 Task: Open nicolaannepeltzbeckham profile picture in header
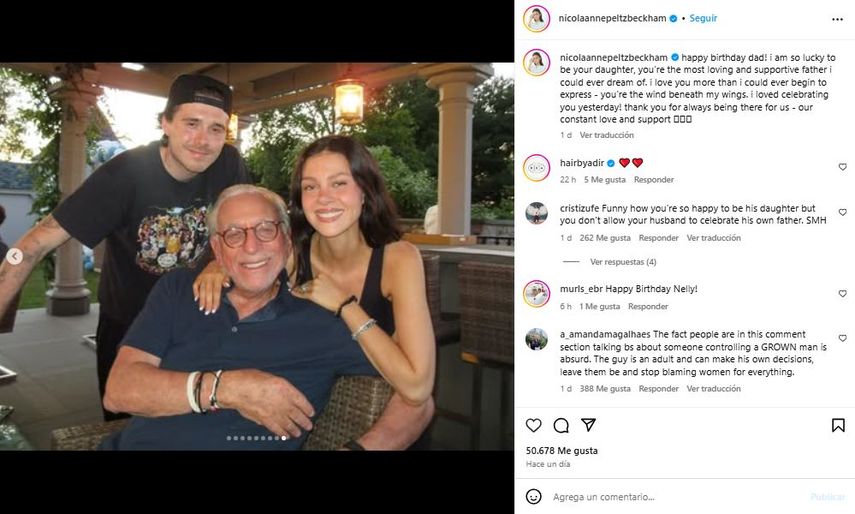click(x=537, y=19)
